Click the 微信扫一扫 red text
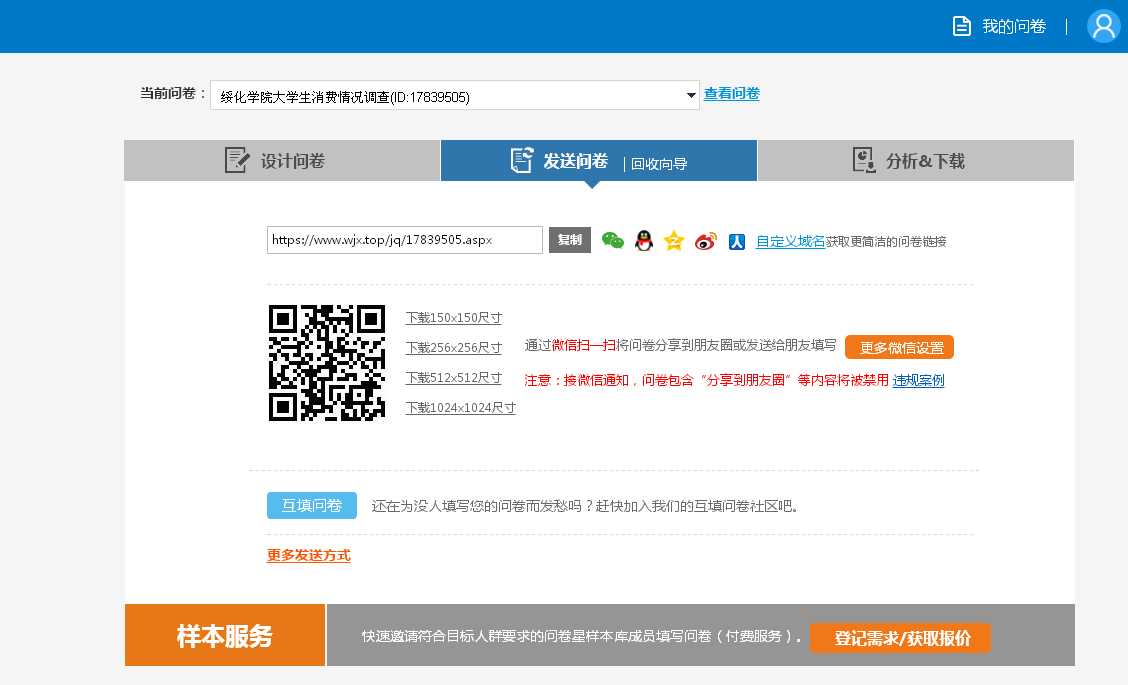The image size is (1128, 685). pyautogui.click(x=584, y=345)
